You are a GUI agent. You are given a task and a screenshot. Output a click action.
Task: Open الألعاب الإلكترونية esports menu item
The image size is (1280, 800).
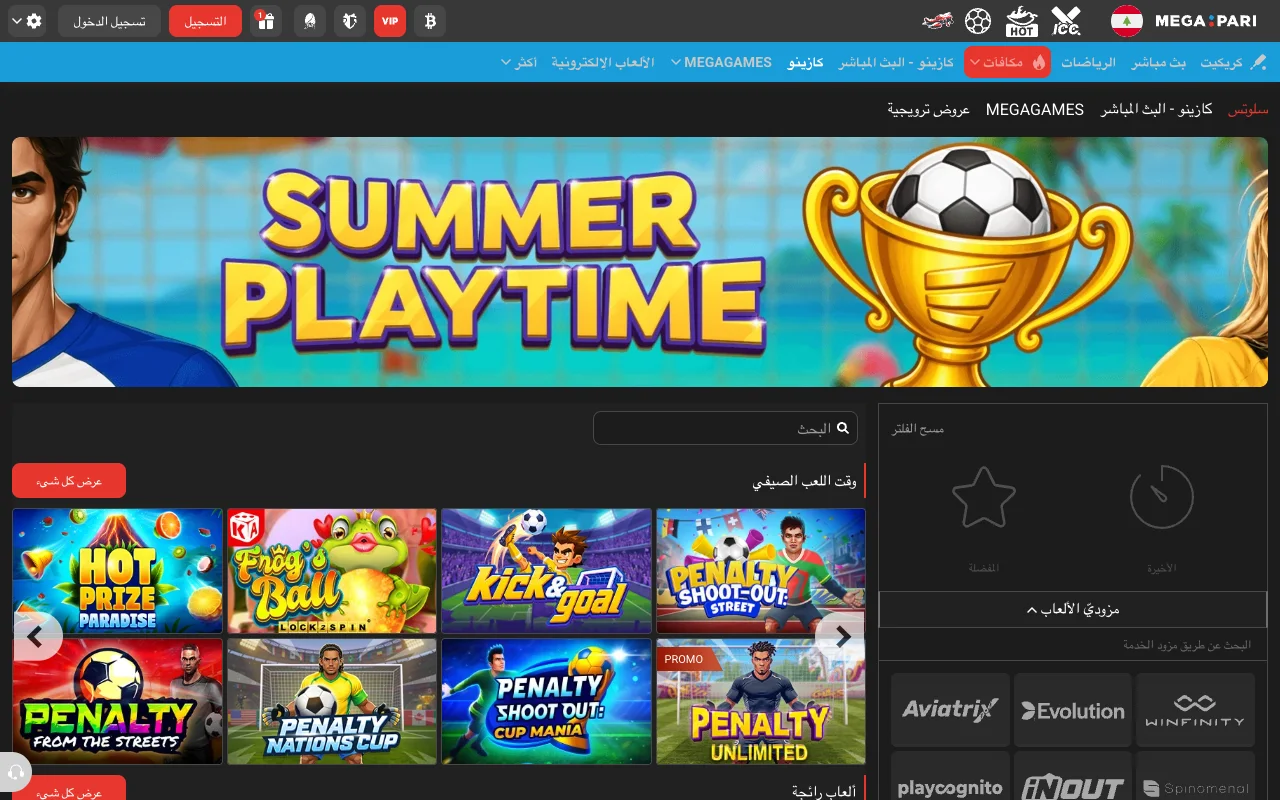[603, 62]
